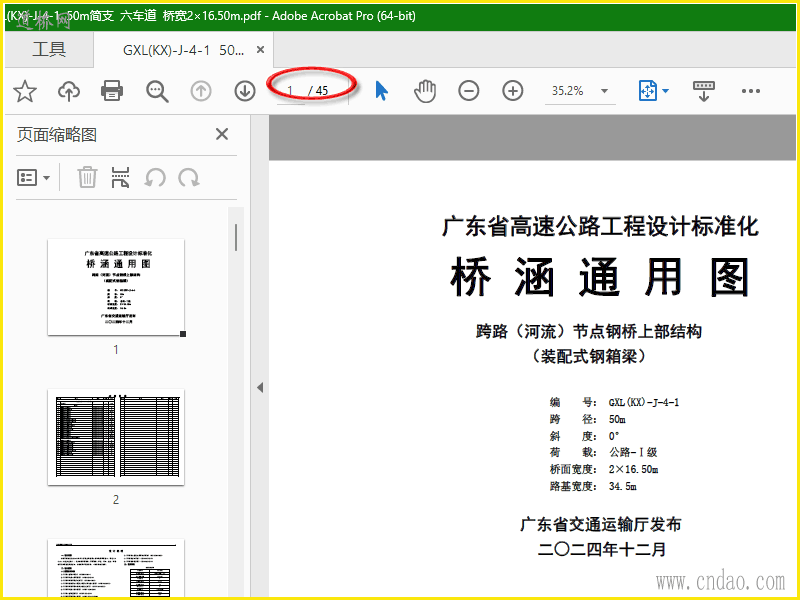Click the GXL(KX)-J-4-1 code value
The image size is (800, 600).
(x=644, y=403)
